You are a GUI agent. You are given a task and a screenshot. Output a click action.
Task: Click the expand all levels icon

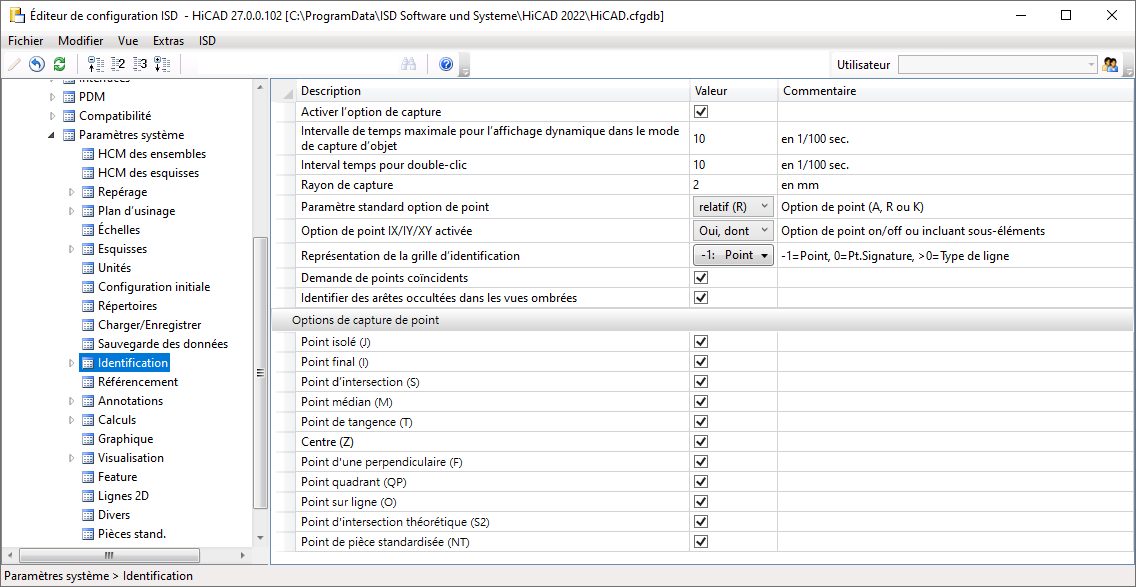pyautogui.click(x=162, y=64)
